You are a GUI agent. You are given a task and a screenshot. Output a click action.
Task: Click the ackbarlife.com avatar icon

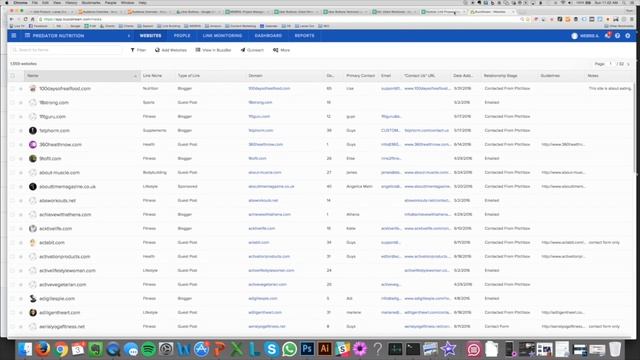pyautogui.click(x=33, y=229)
